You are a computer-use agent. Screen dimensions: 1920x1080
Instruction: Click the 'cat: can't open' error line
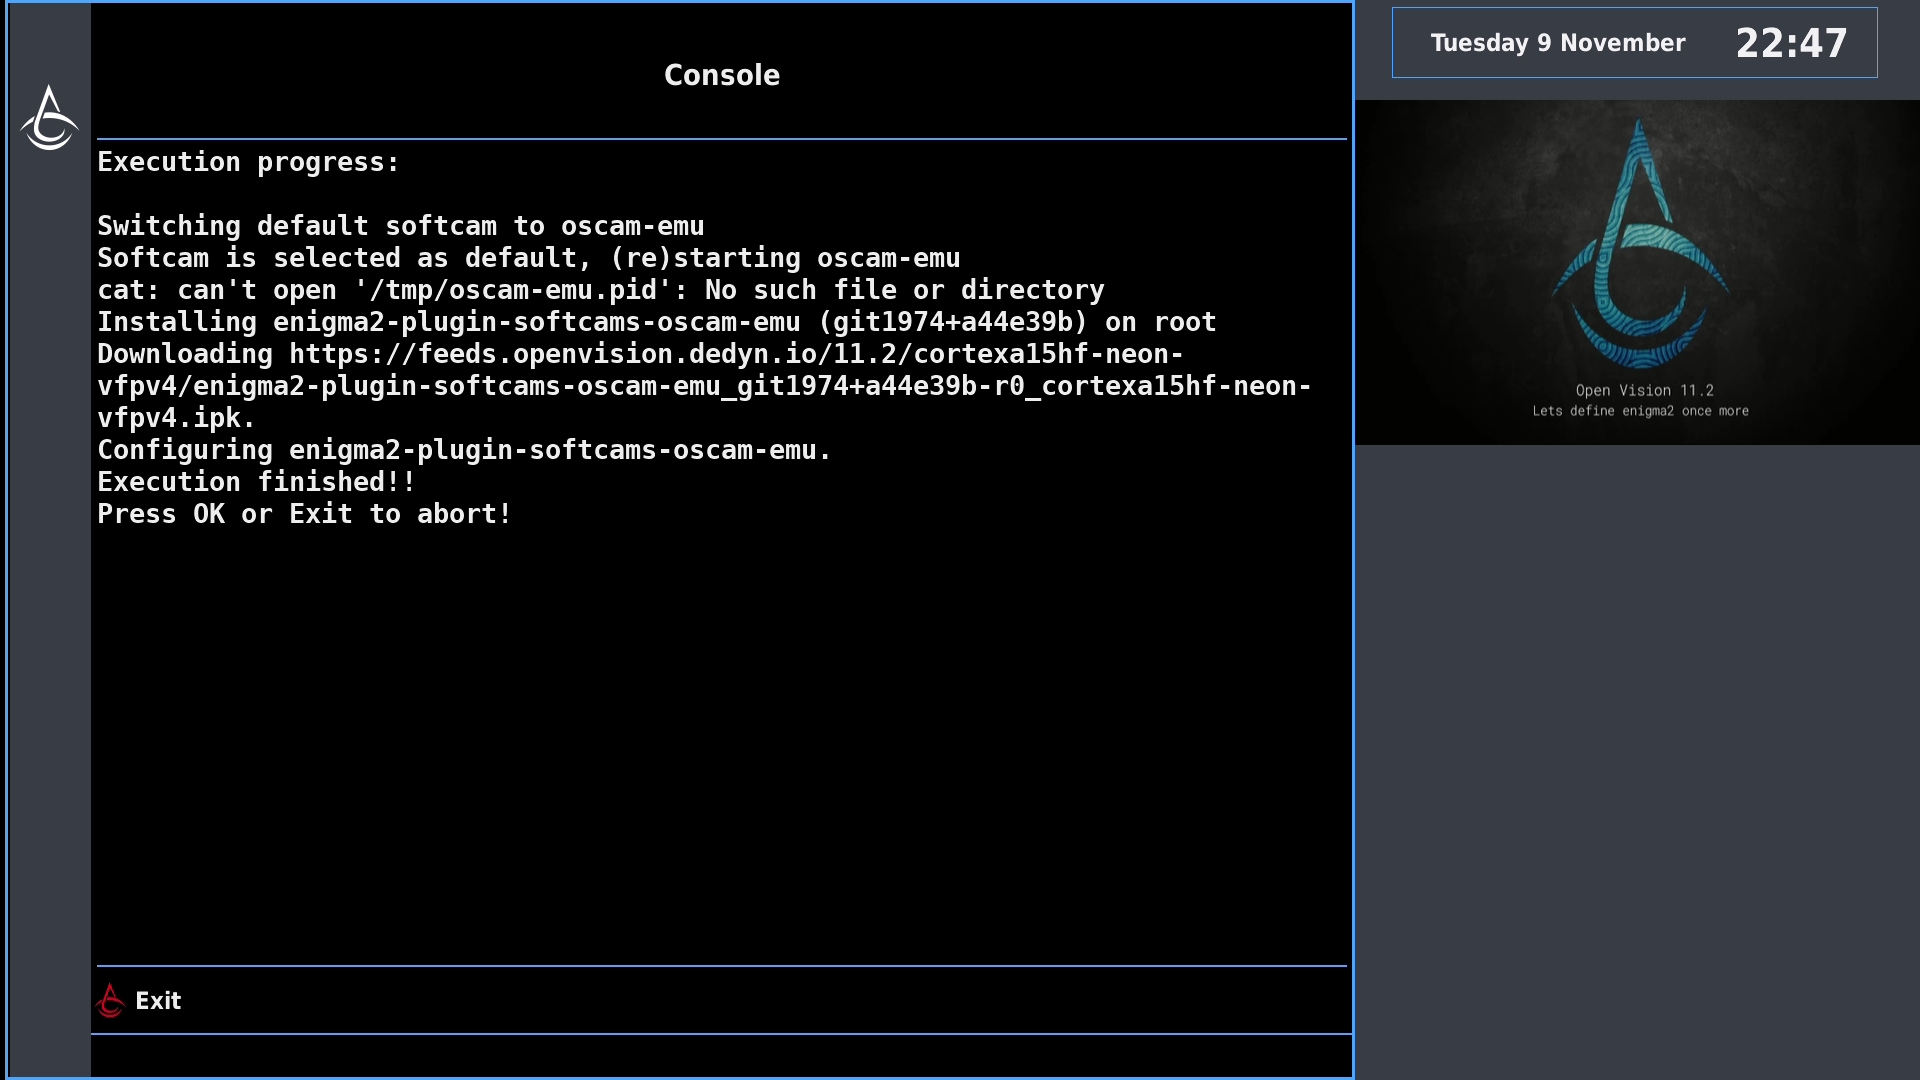600,290
